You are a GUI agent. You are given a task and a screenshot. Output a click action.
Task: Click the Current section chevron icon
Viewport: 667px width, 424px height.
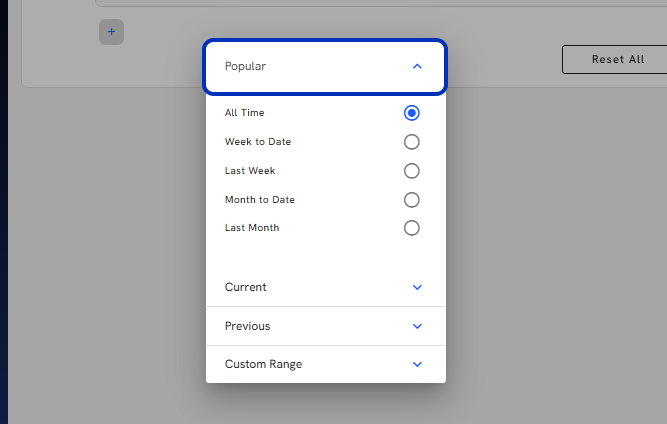click(417, 287)
